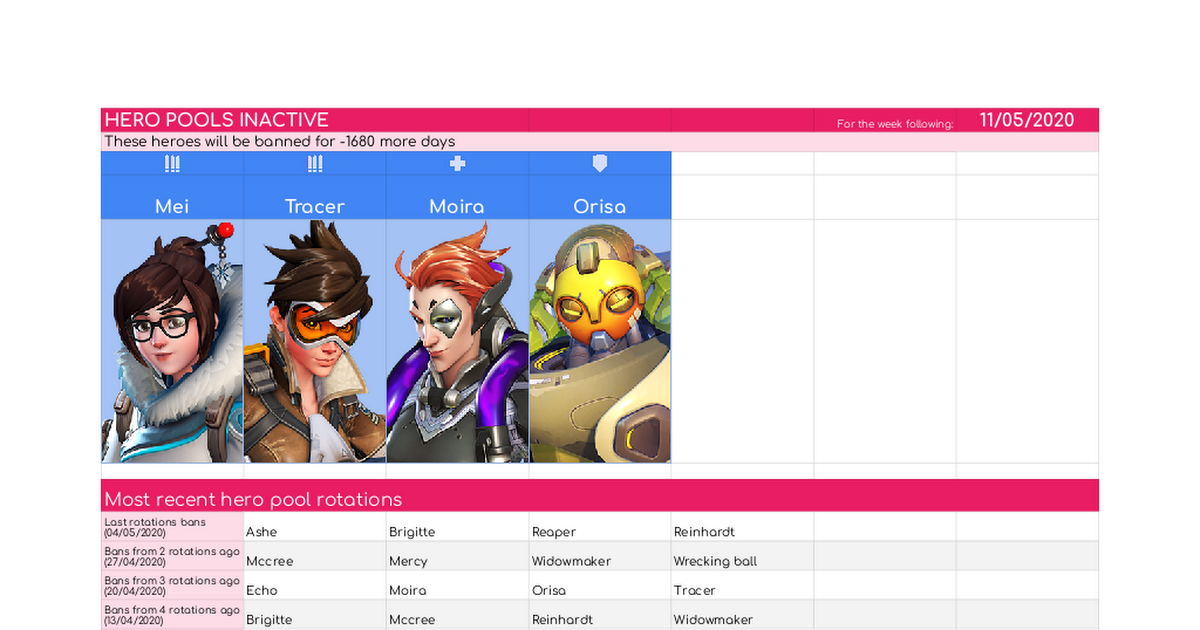This screenshot has width=1200, height=630.
Task: Click the Tracer name header cell
Action: point(315,198)
